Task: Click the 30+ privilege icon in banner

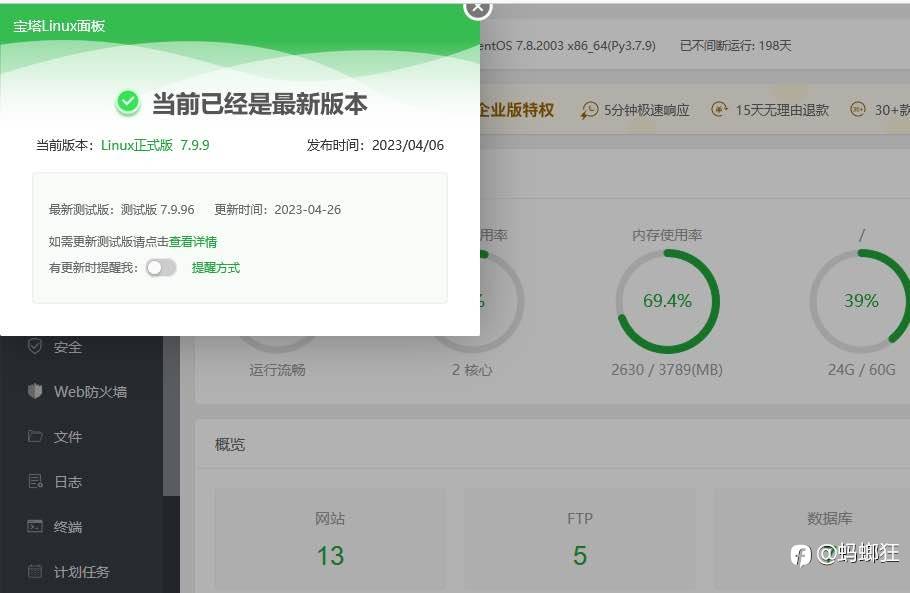Action: [x=857, y=109]
